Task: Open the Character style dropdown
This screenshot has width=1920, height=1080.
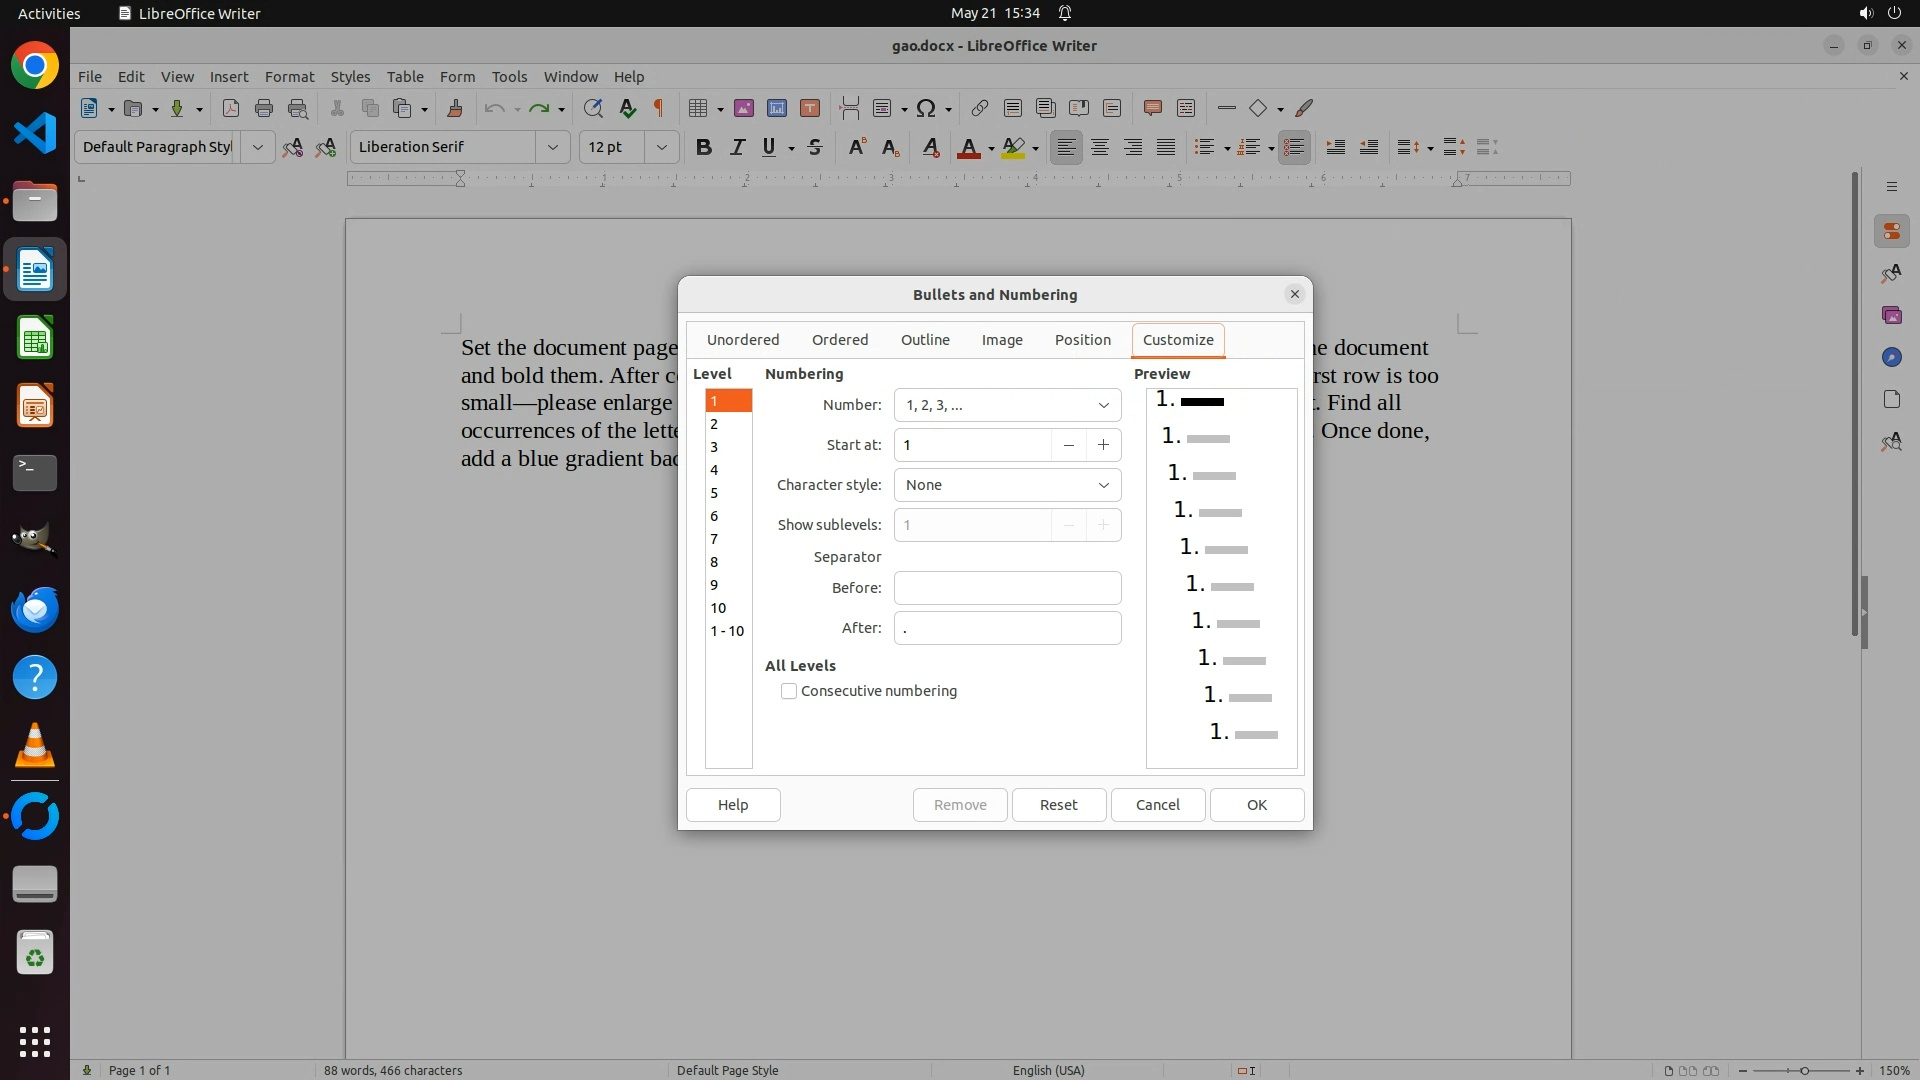Action: tap(1007, 485)
